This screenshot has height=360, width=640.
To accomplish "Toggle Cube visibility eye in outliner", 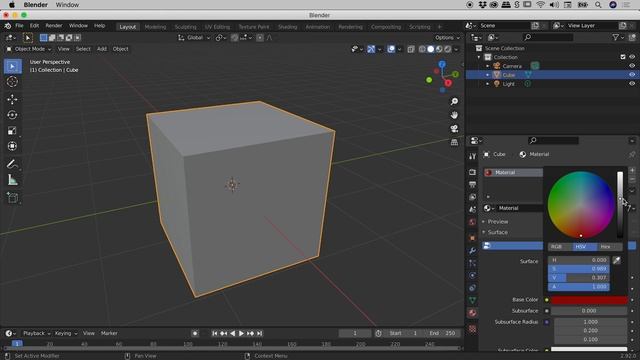I will [x=632, y=75].
